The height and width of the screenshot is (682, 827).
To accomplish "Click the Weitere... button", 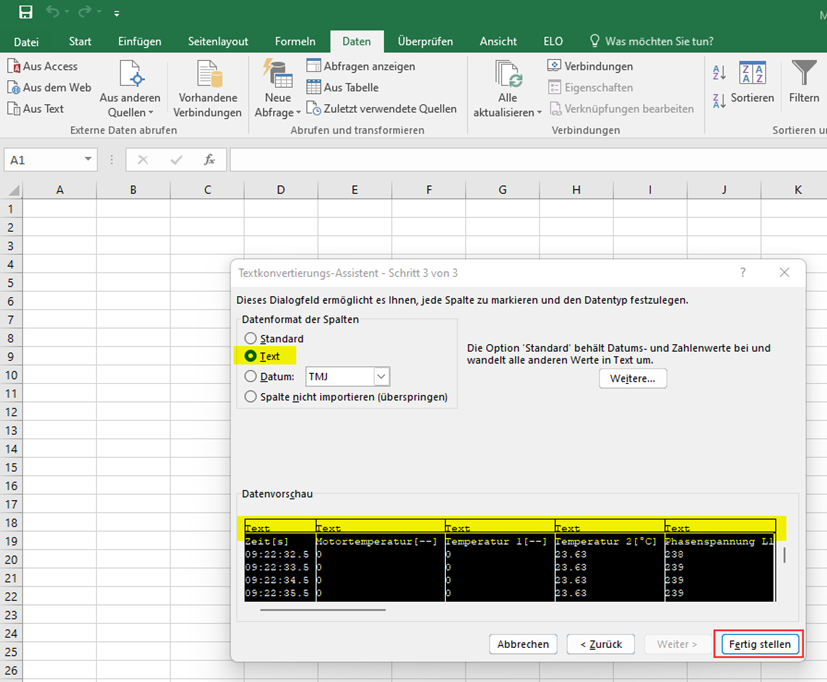I will 632,379.
